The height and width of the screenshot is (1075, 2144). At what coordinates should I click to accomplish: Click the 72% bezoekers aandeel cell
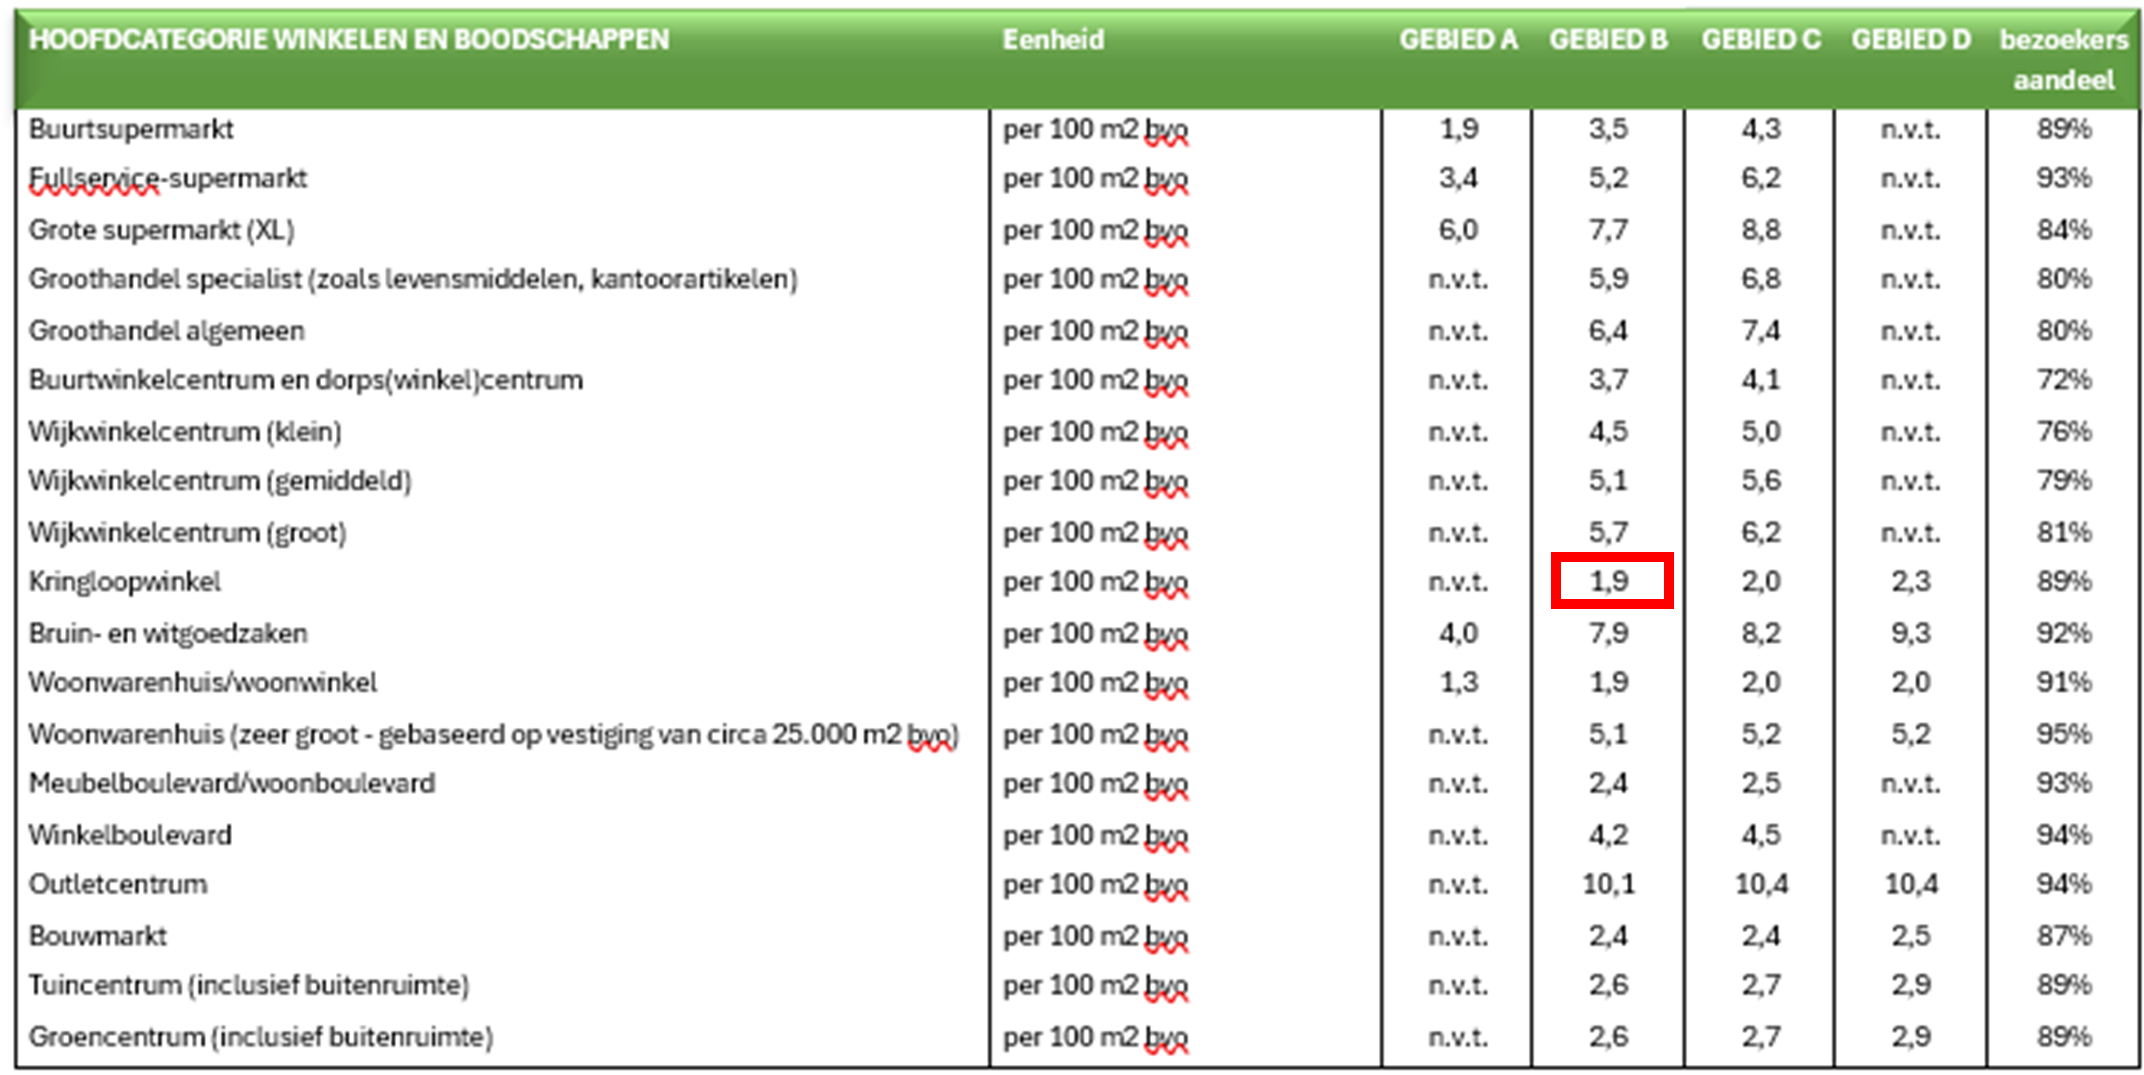2063,380
